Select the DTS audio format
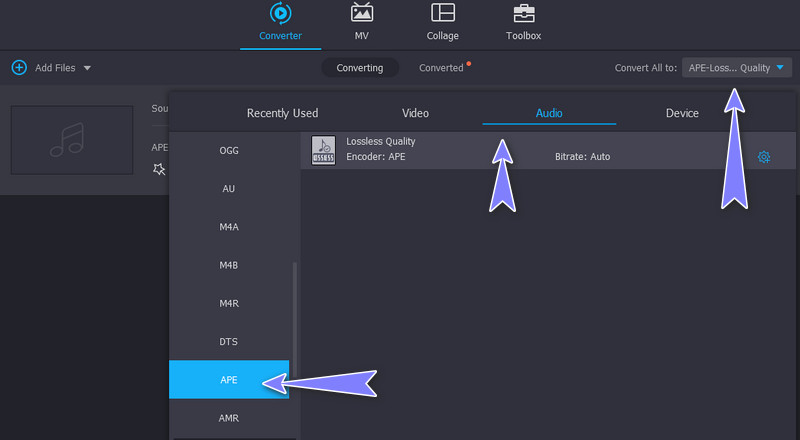 (229, 342)
